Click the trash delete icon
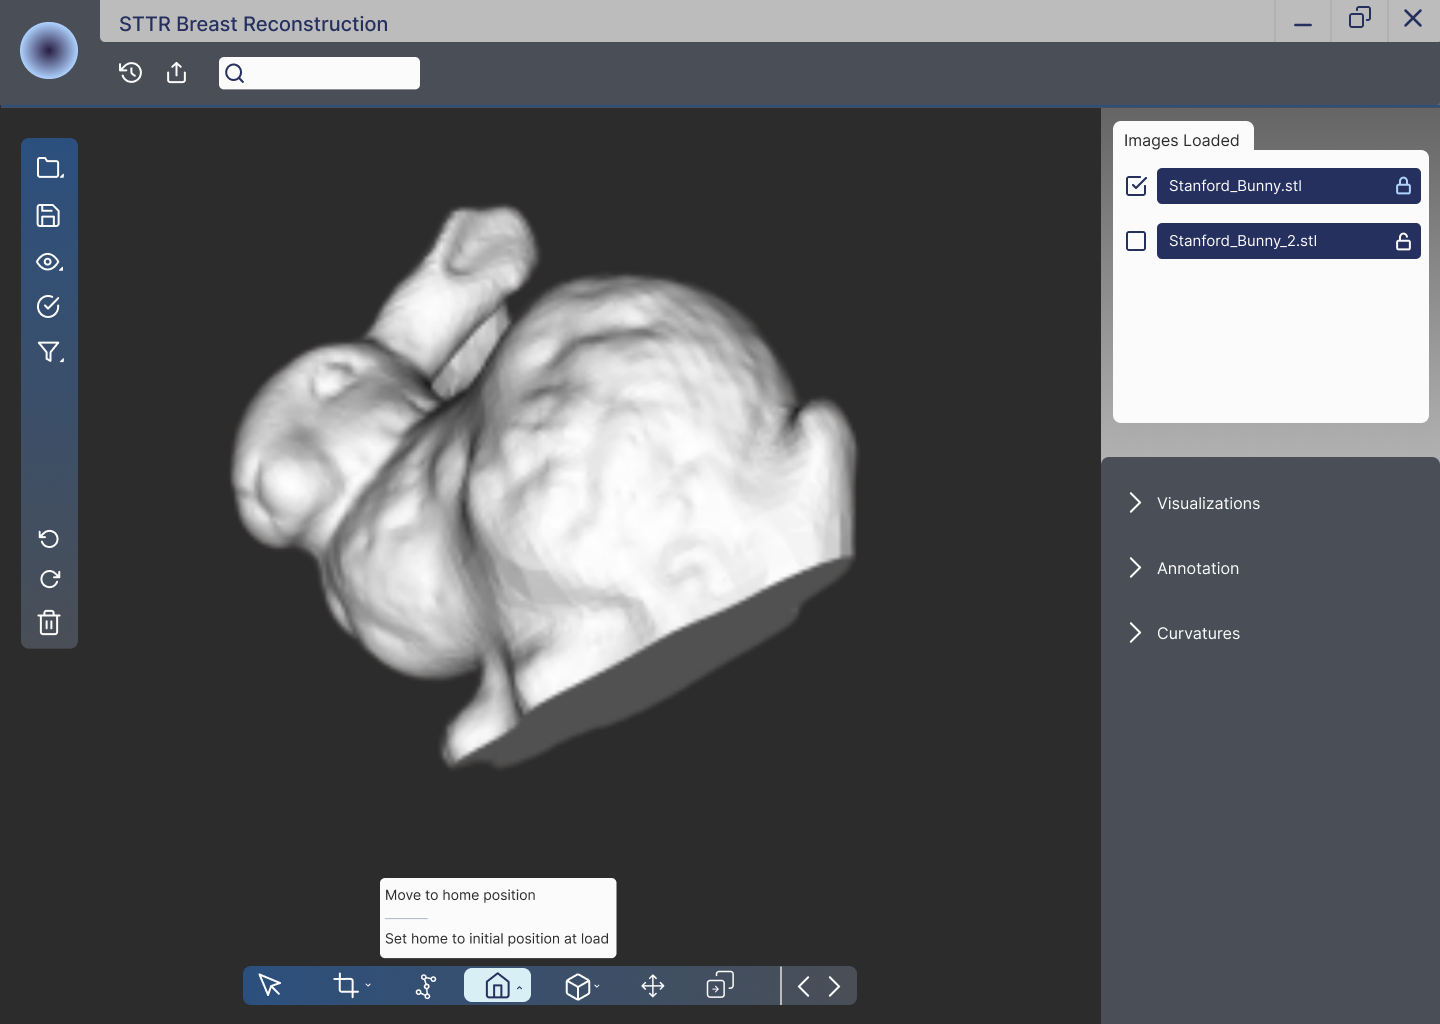Image resolution: width=1440 pixels, height=1024 pixels. click(x=49, y=623)
